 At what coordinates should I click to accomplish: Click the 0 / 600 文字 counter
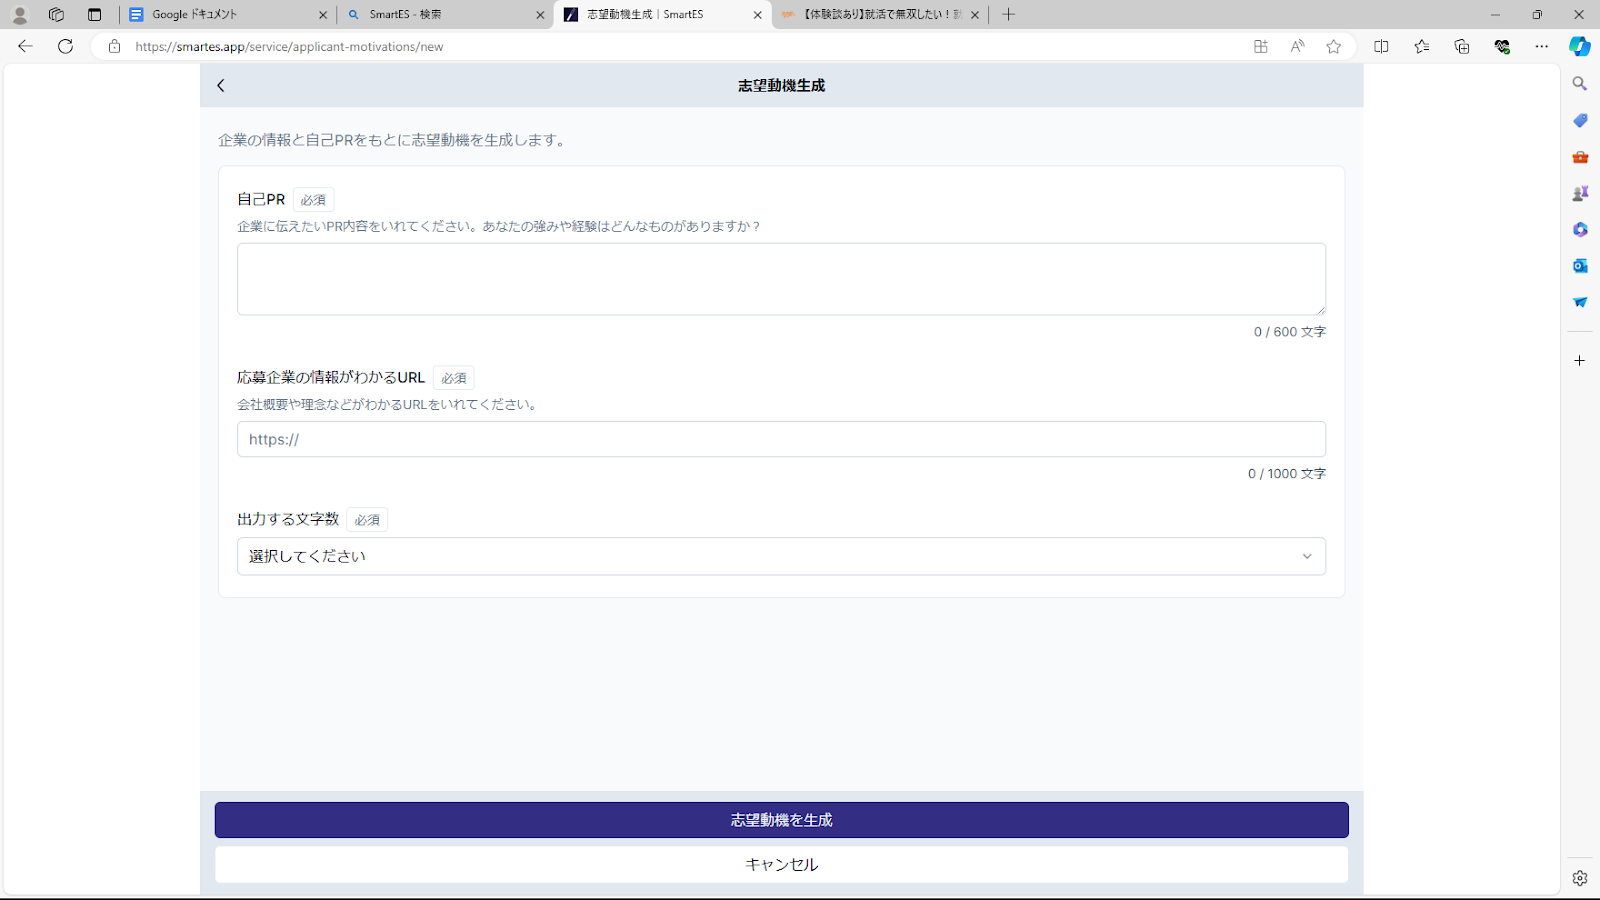(x=1290, y=332)
